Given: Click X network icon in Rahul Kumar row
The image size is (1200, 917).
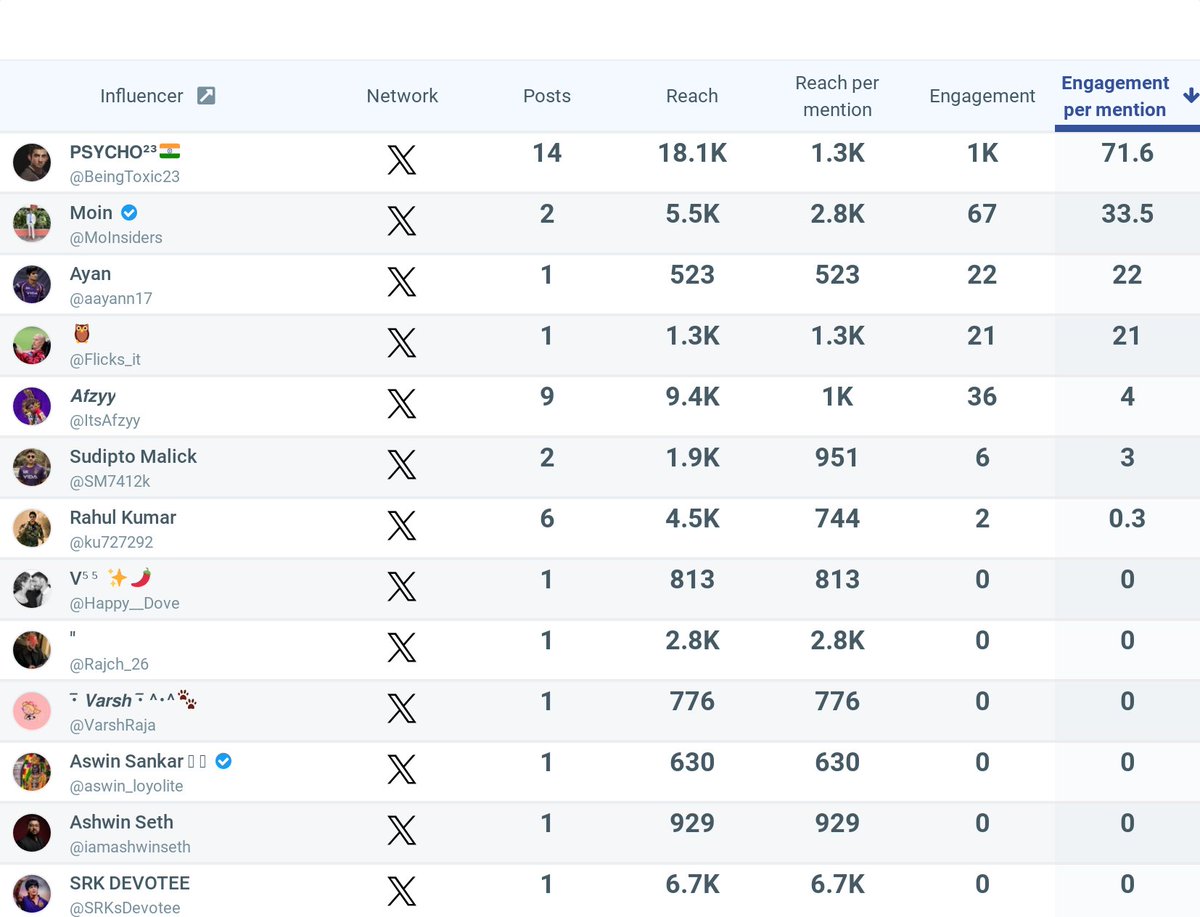Looking at the screenshot, I should 402,527.
